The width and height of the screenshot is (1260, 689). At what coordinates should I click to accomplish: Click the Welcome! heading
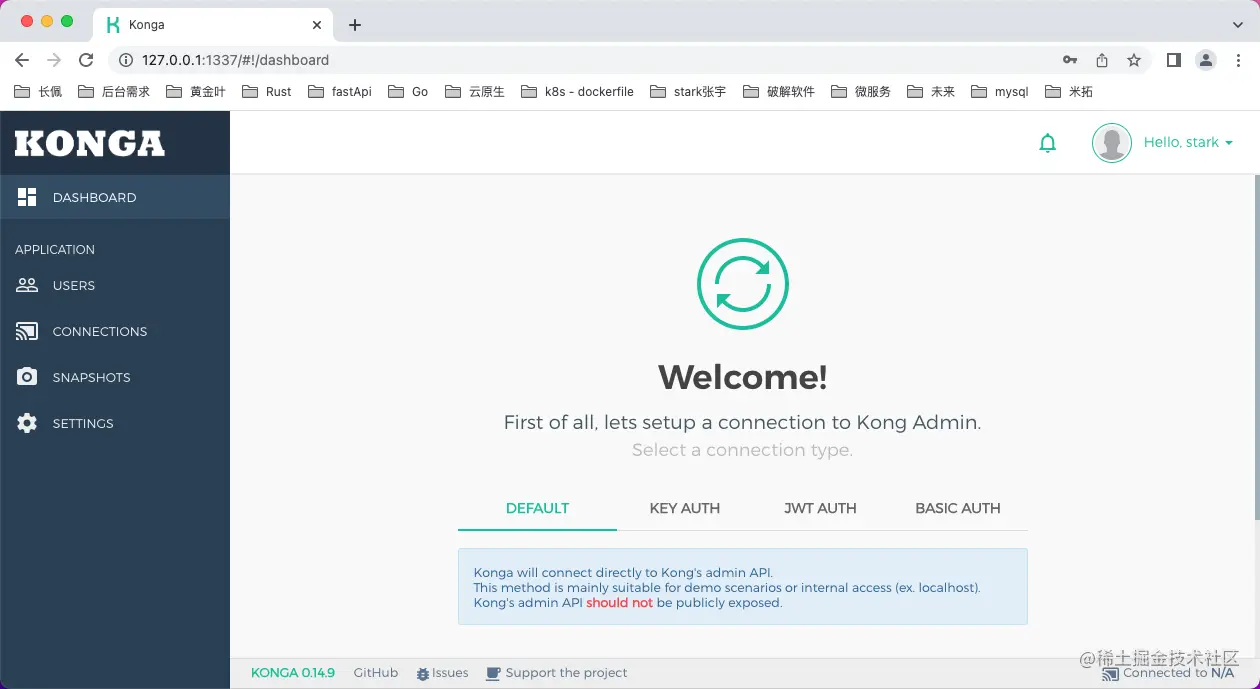743,377
